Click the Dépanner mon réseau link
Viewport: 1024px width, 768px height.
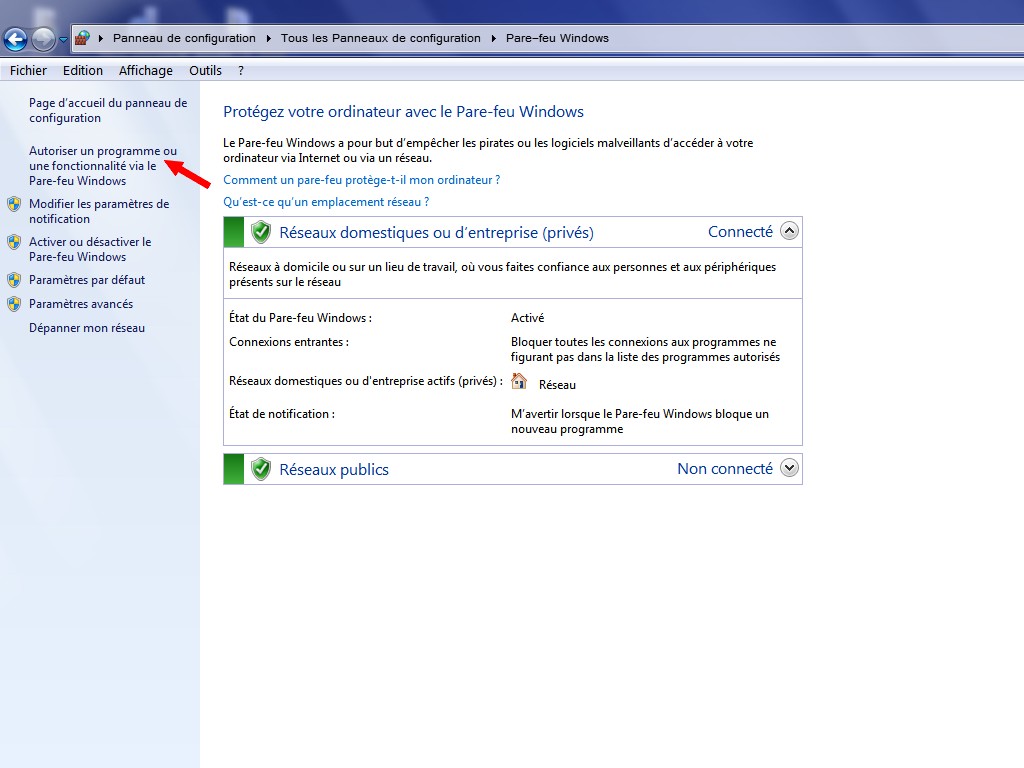pyautogui.click(x=87, y=328)
